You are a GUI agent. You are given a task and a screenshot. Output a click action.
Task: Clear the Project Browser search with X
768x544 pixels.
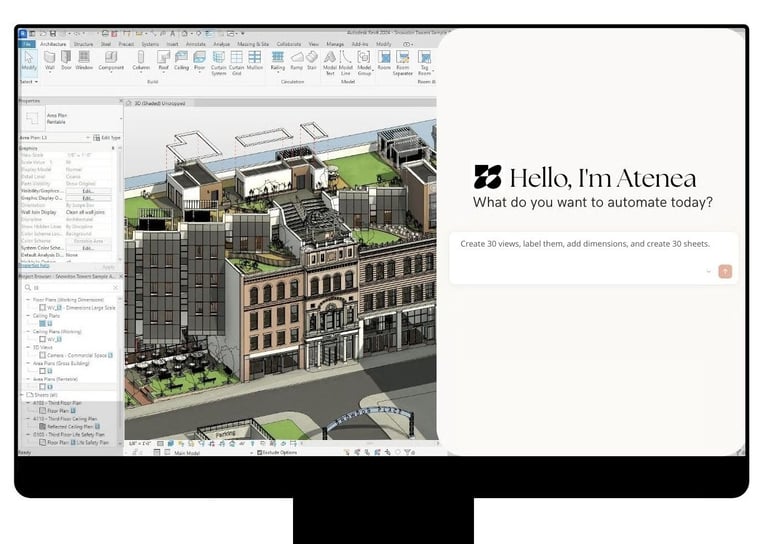click(x=116, y=287)
